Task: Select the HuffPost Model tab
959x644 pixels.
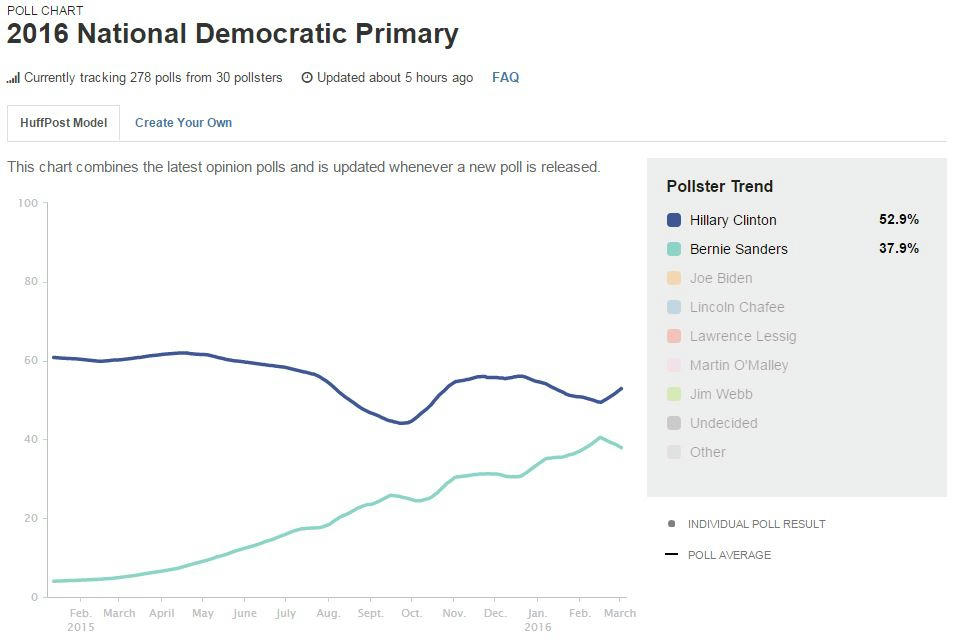Action: coord(64,123)
